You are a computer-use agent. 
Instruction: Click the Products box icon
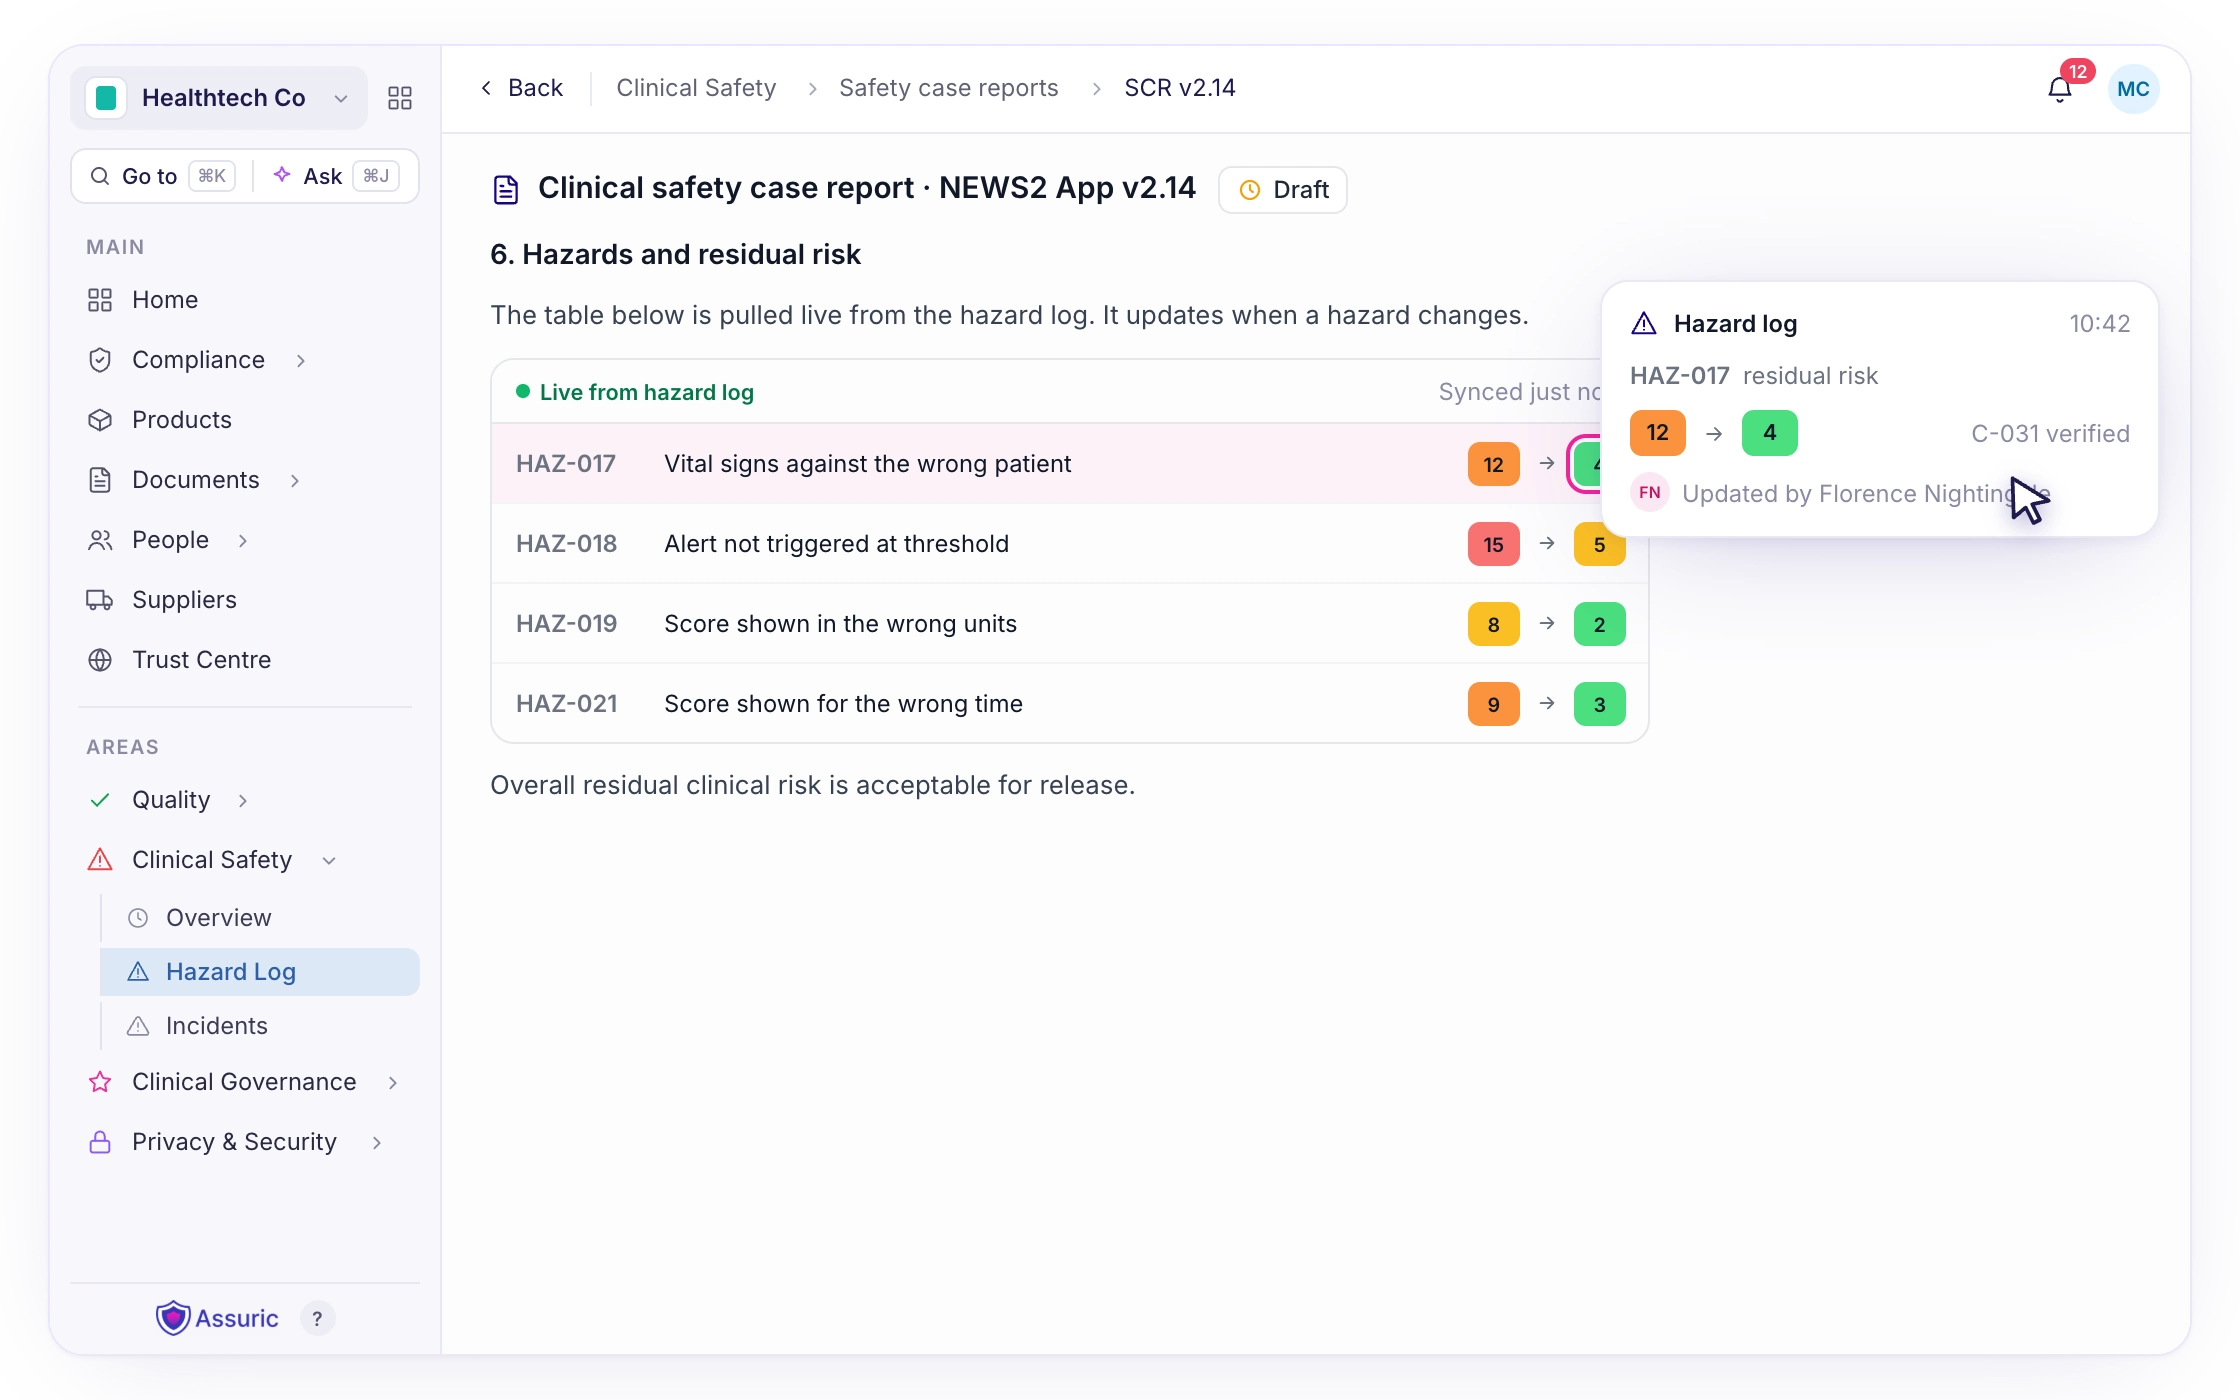tap(100, 420)
